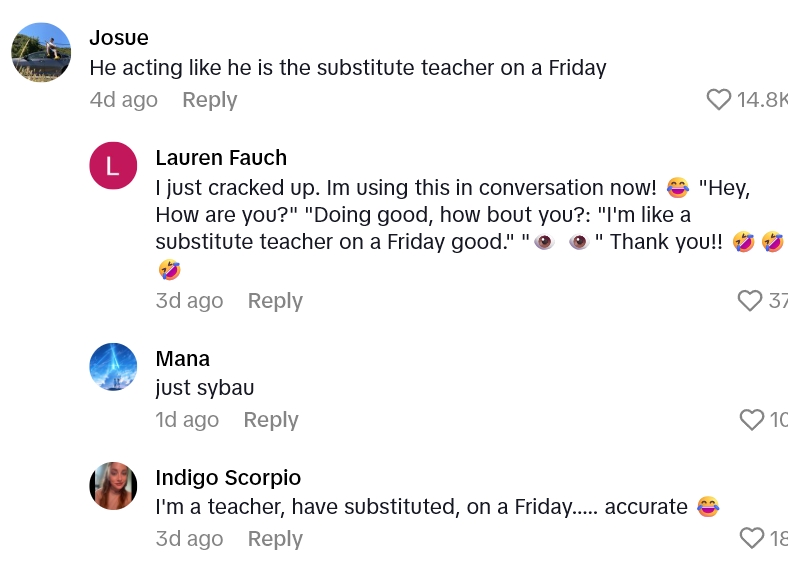
Task: Select Josue's substitute teacher comment text
Action: click(348, 68)
